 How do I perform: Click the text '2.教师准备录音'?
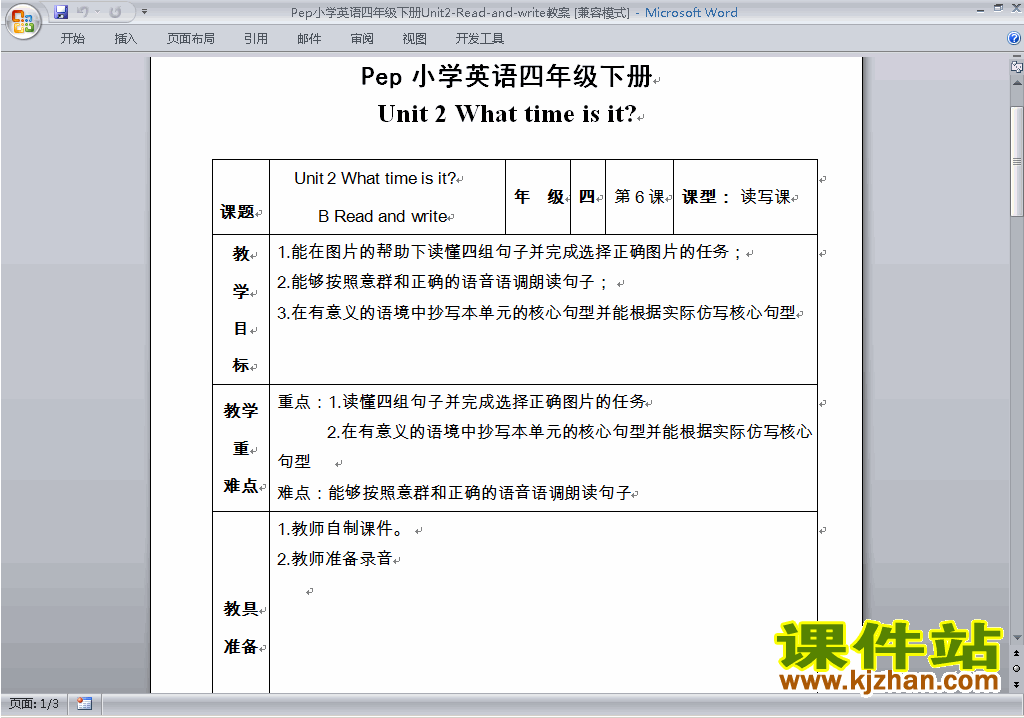[334, 559]
